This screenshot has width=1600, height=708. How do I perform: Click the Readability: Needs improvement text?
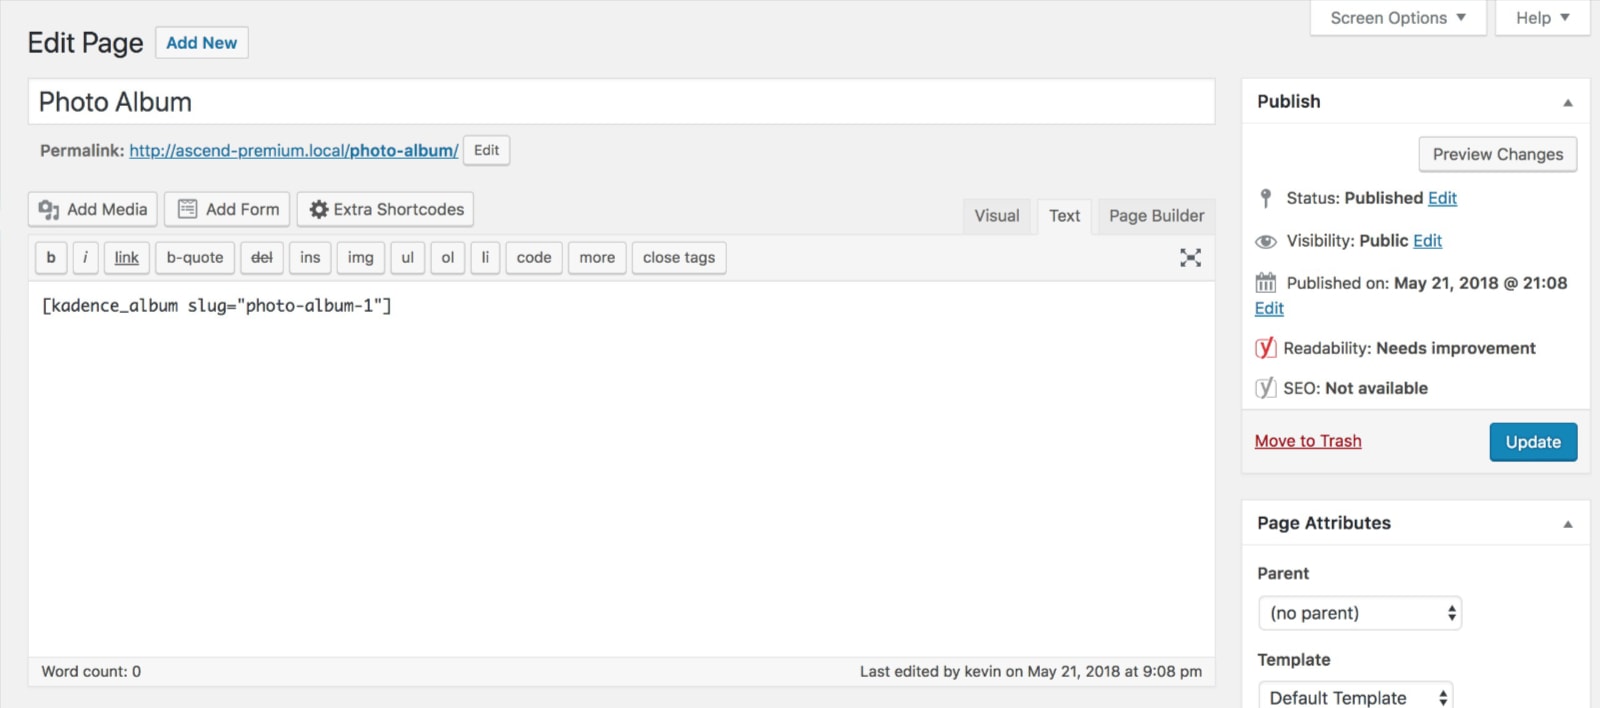pyautogui.click(x=1409, y=348)
